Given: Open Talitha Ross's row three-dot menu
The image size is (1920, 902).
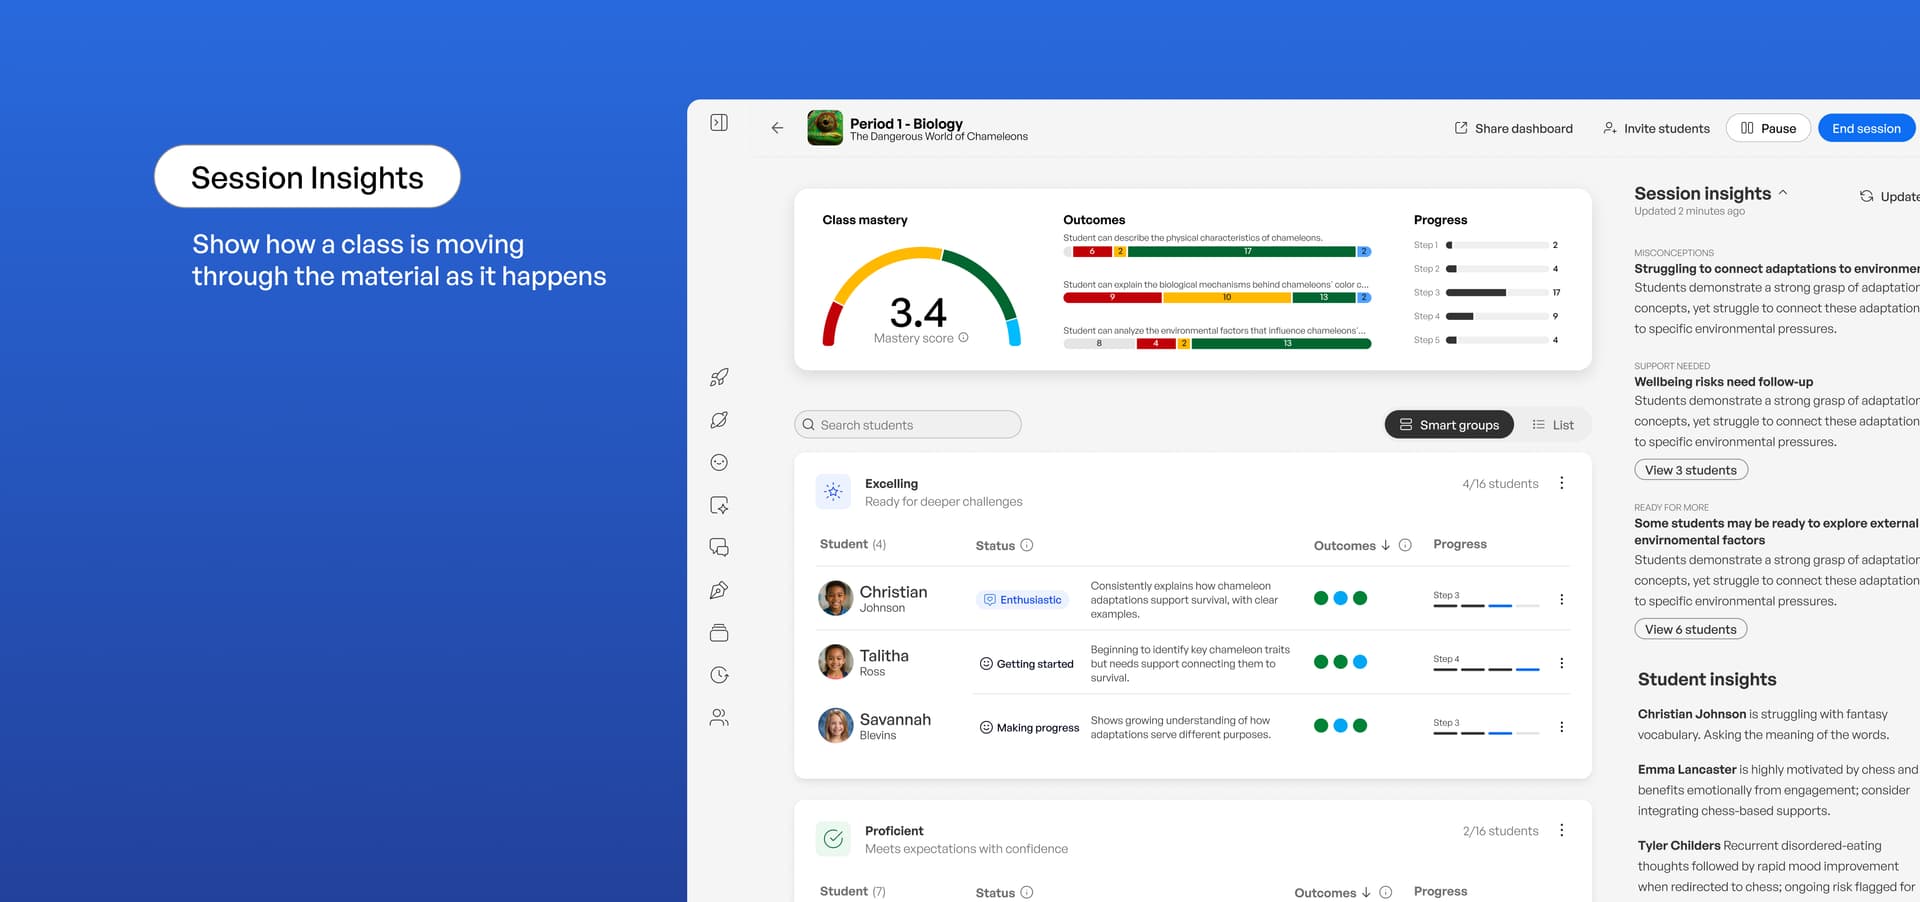Looking at the screenshot, I should (1561, 663).
